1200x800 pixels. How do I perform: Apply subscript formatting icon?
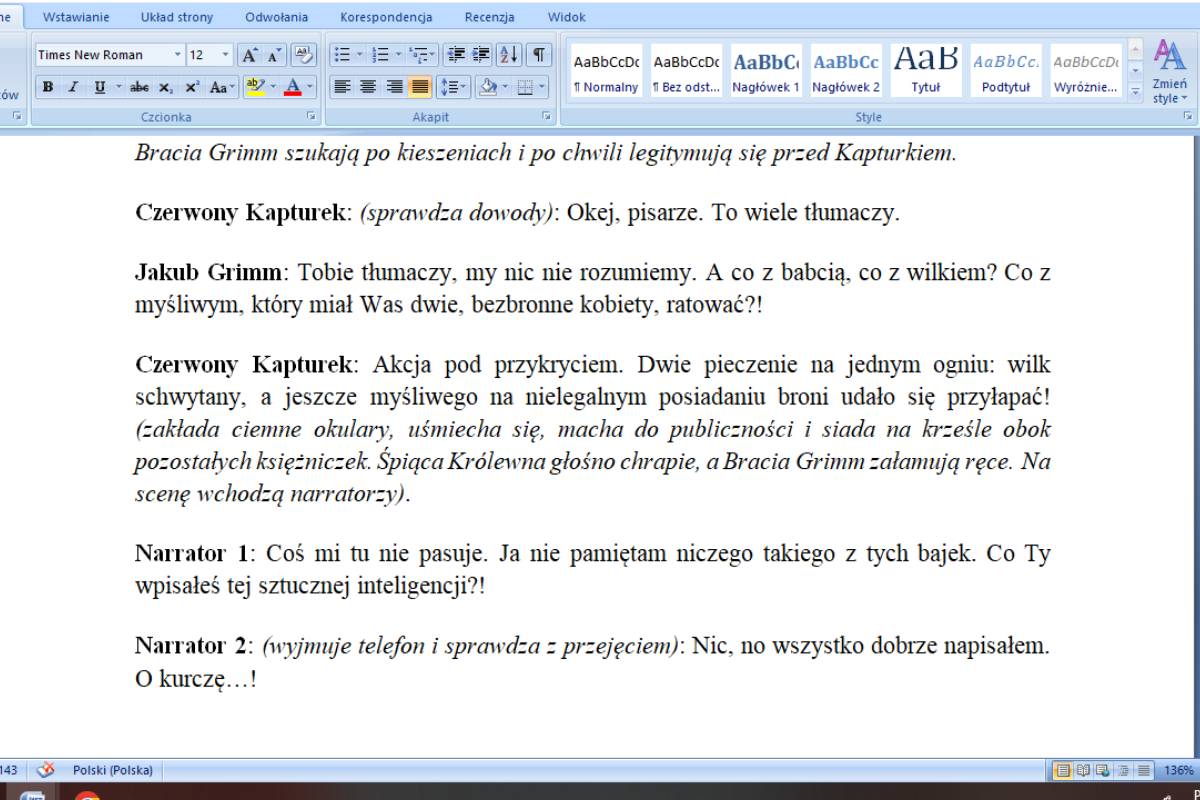point(166,87)
